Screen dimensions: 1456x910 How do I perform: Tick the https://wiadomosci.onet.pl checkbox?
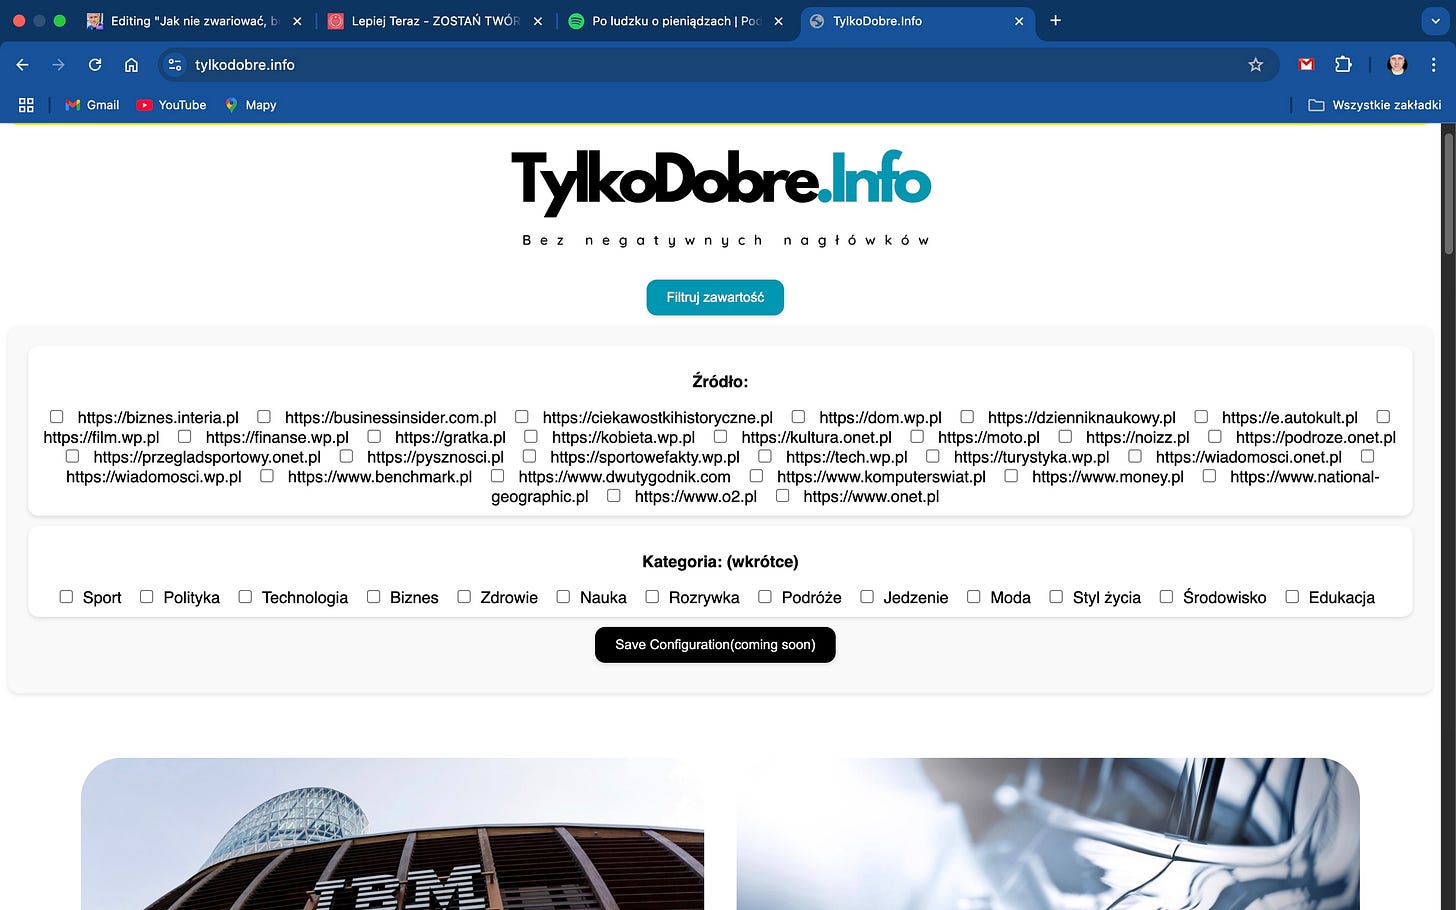(x=1135, y=456)
